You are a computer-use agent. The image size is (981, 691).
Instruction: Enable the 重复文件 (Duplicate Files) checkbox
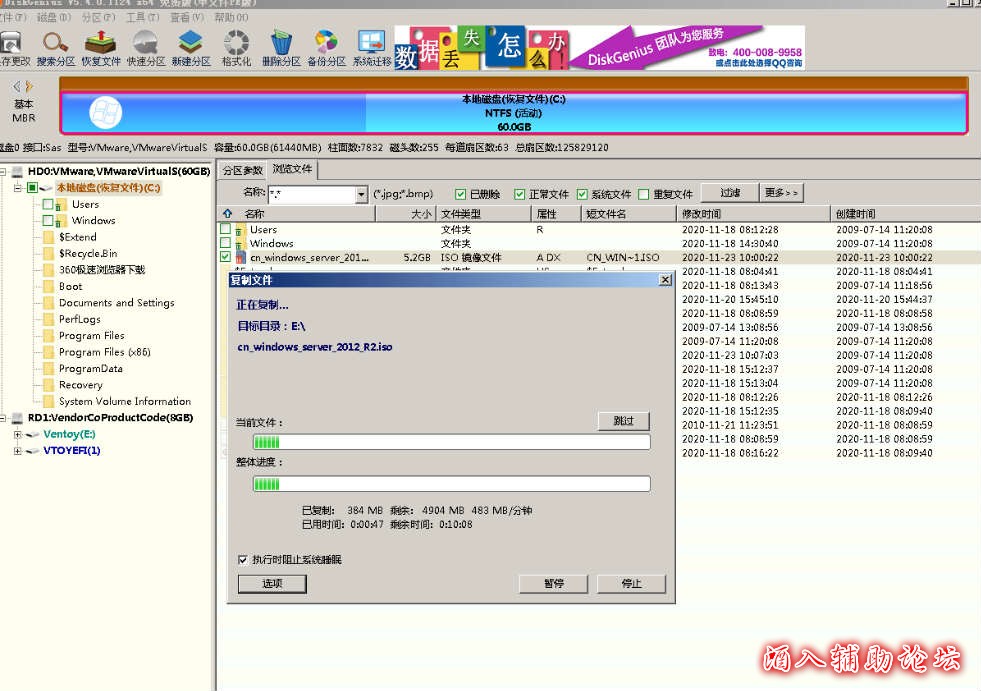click(x=644, y=194)
